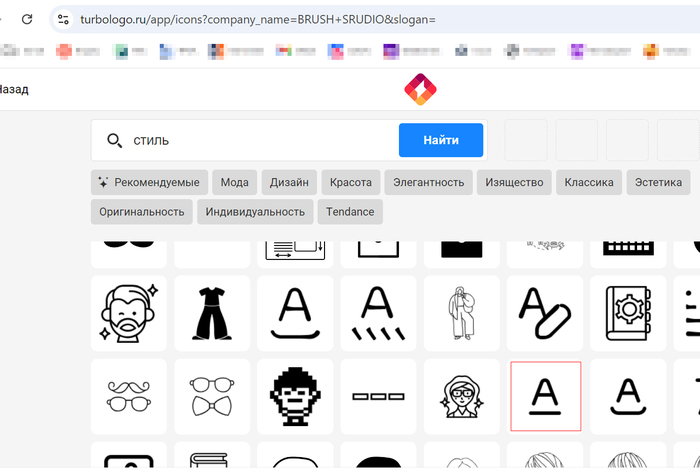The image size is (700, 474).
Task: Choose the highlighted underlined letter A icon
Action: click(x=546, y=396)
